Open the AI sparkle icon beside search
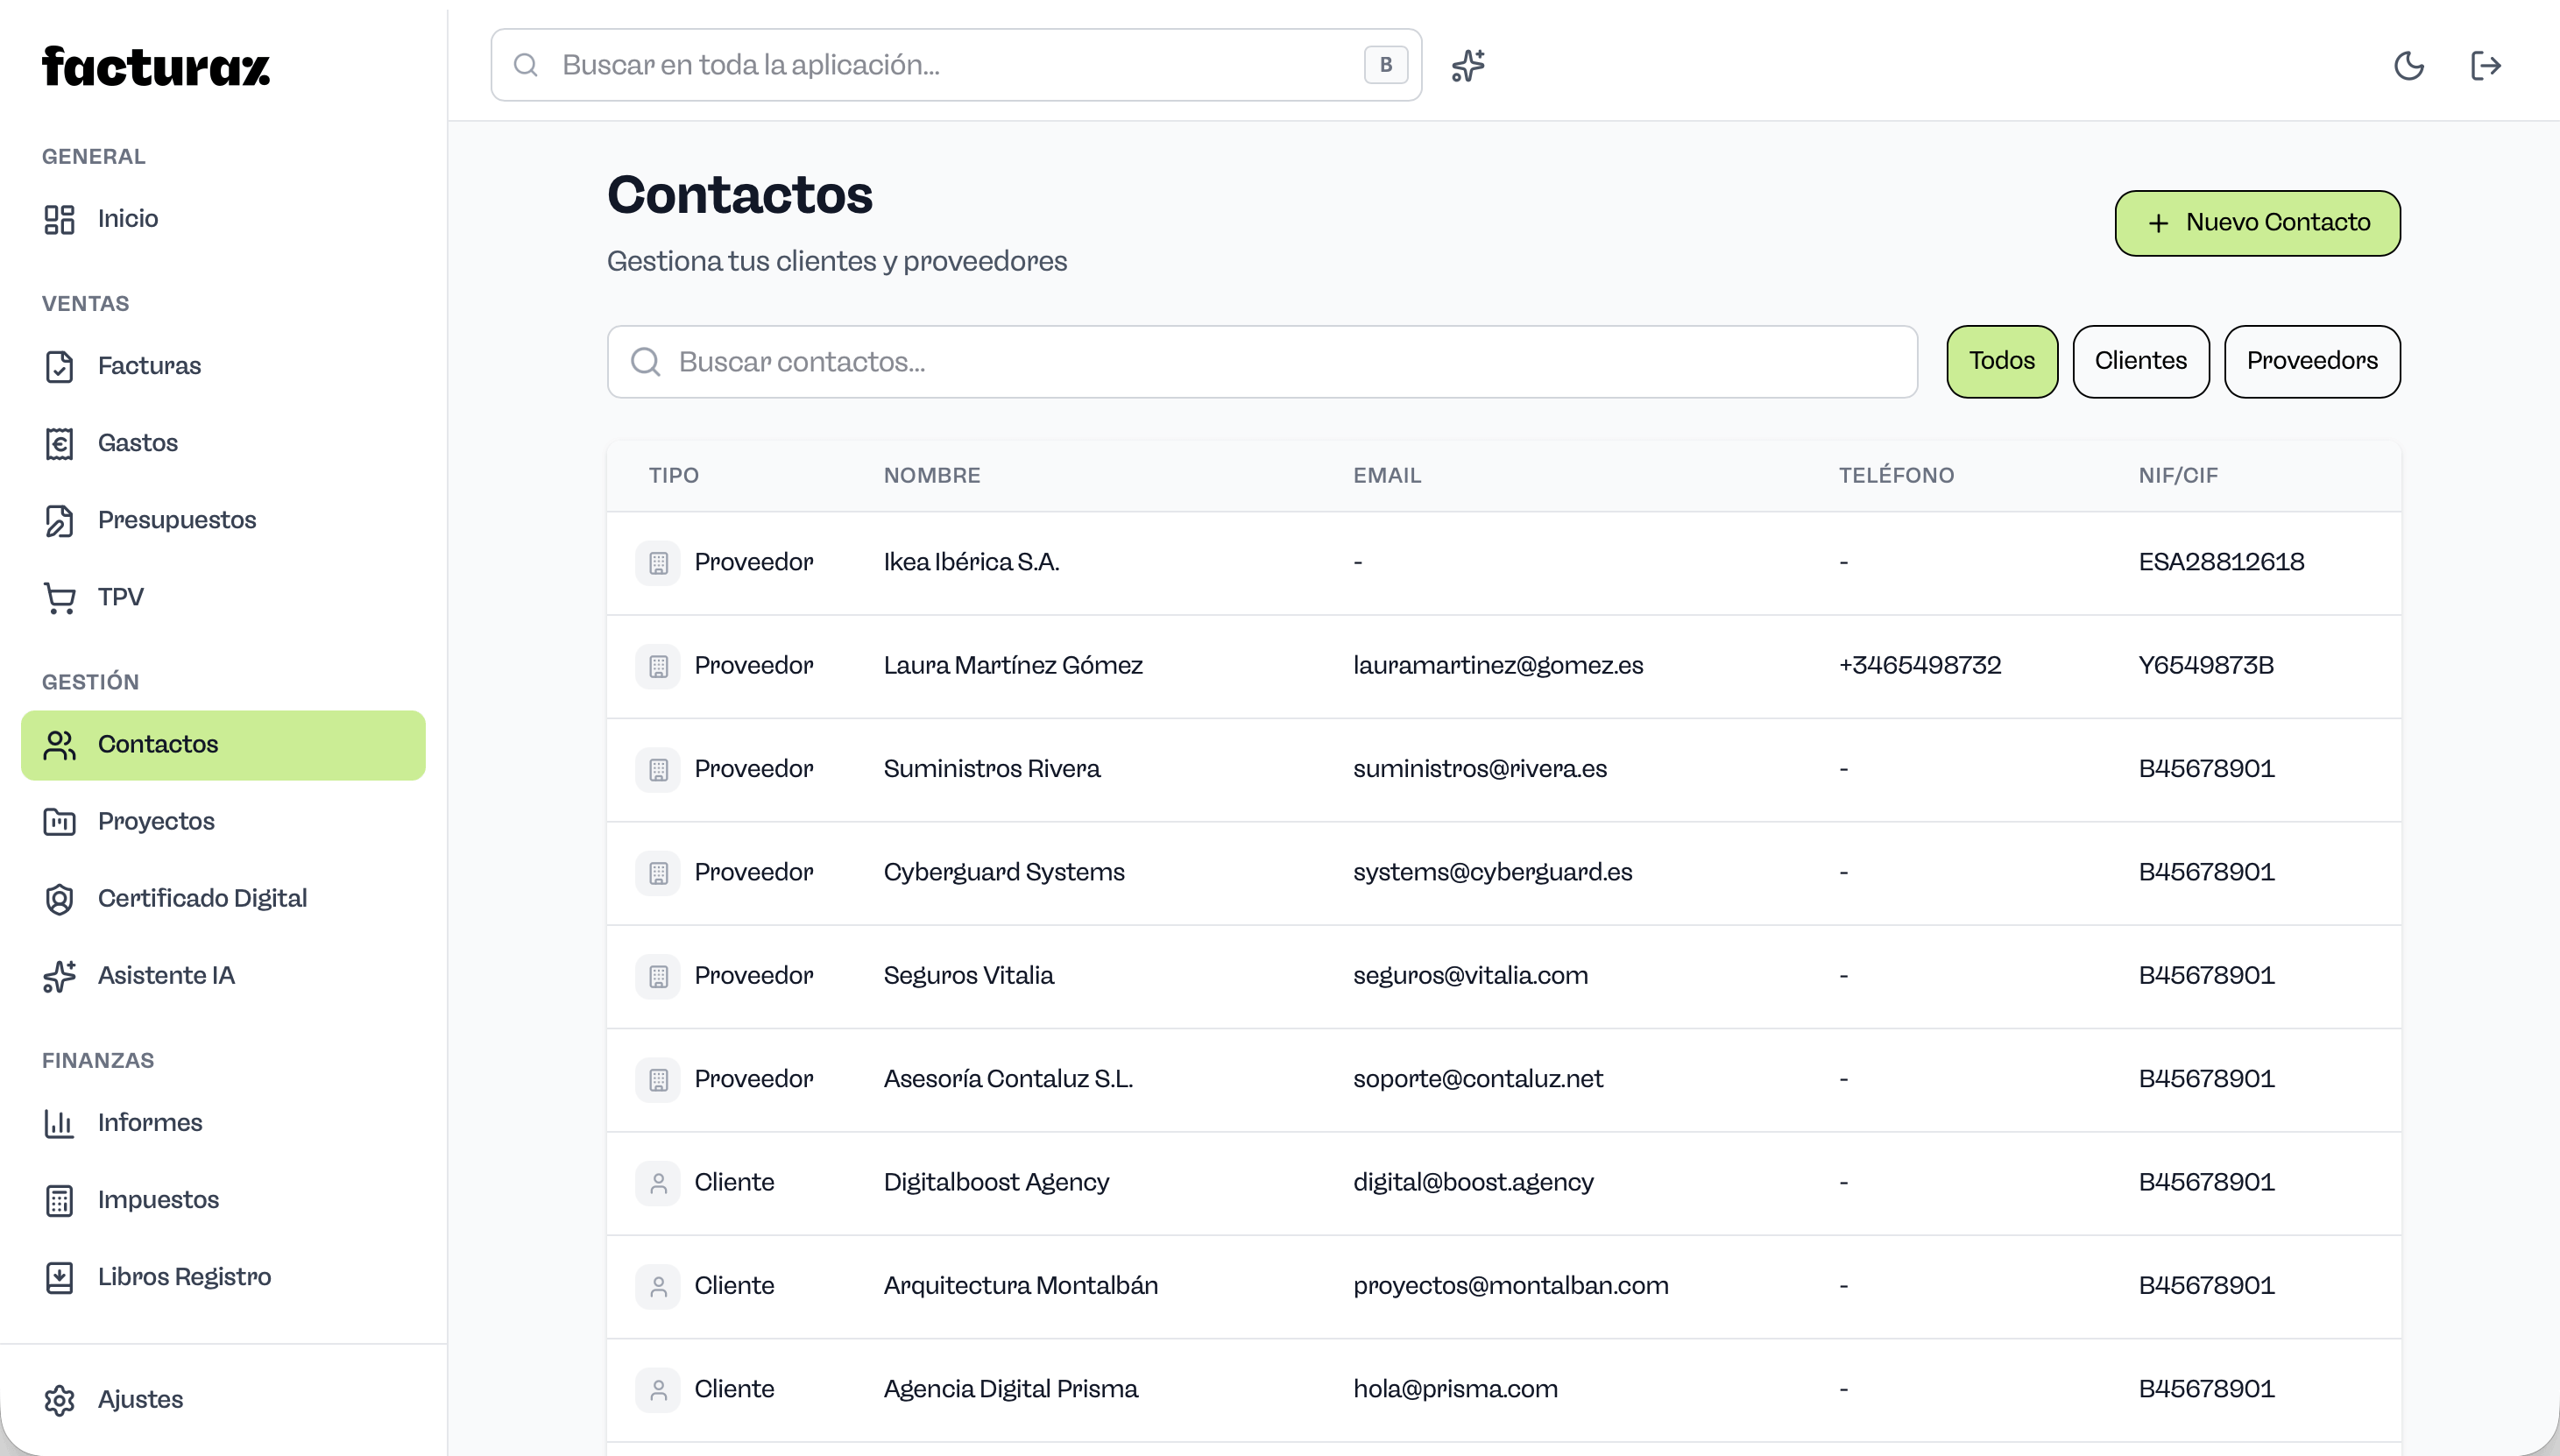 click(x=1468, y=66)
